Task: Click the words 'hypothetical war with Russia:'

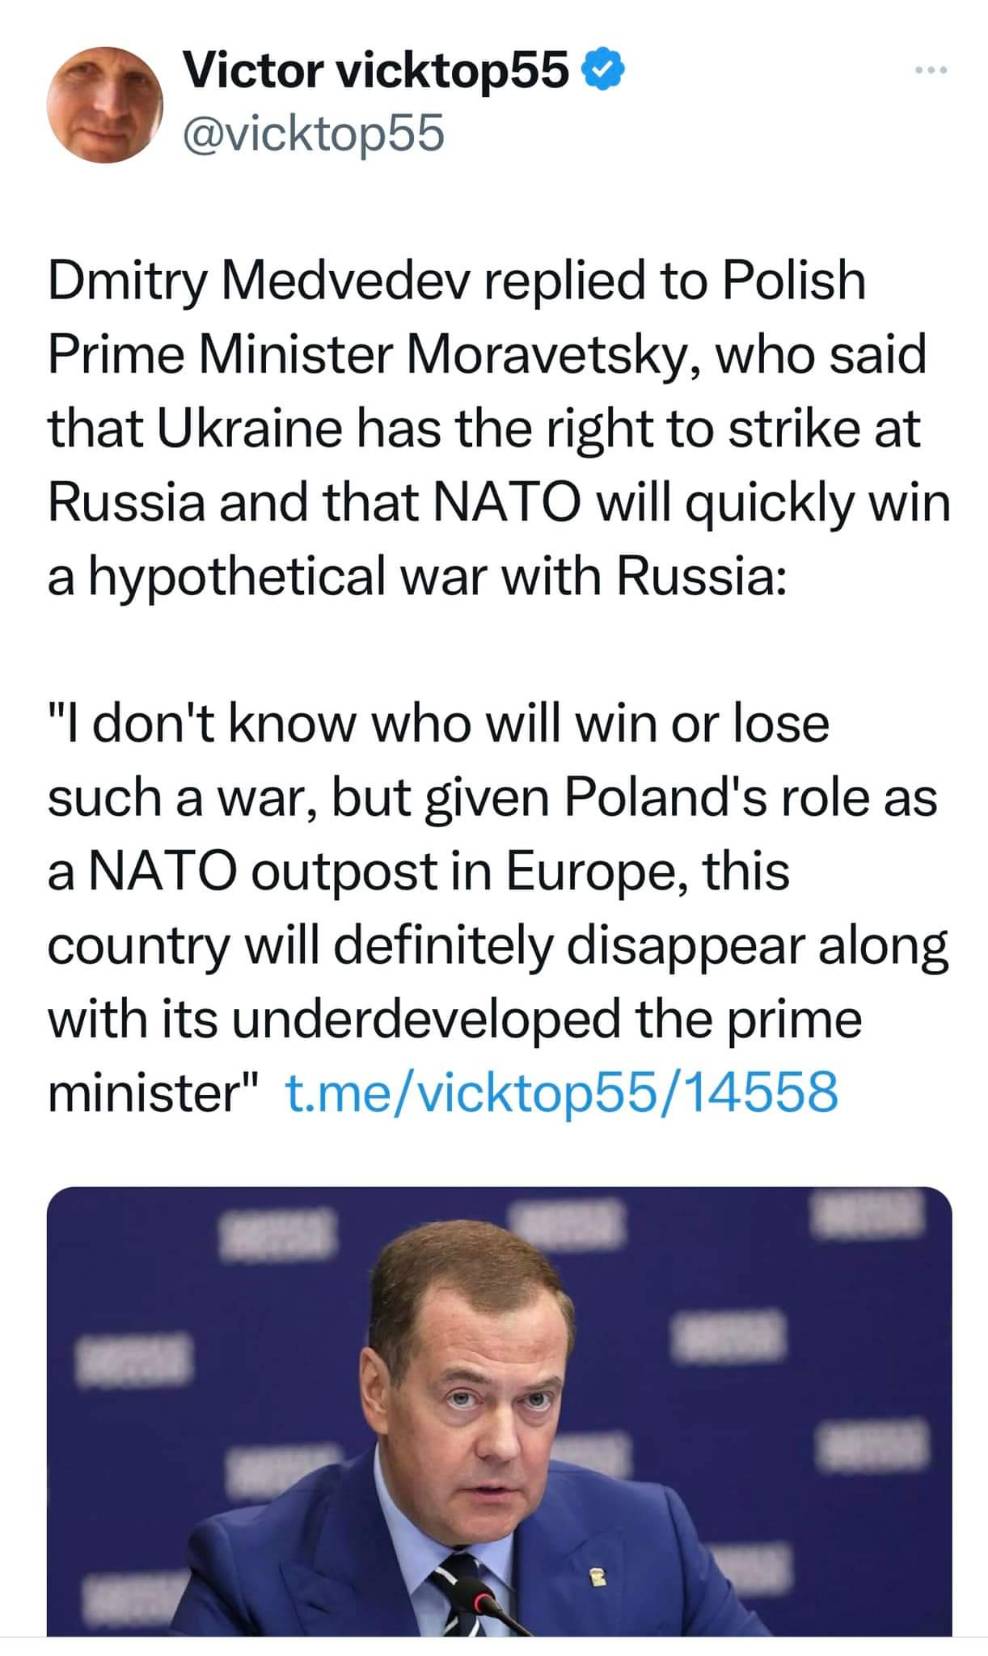Action: pos(437,577)
